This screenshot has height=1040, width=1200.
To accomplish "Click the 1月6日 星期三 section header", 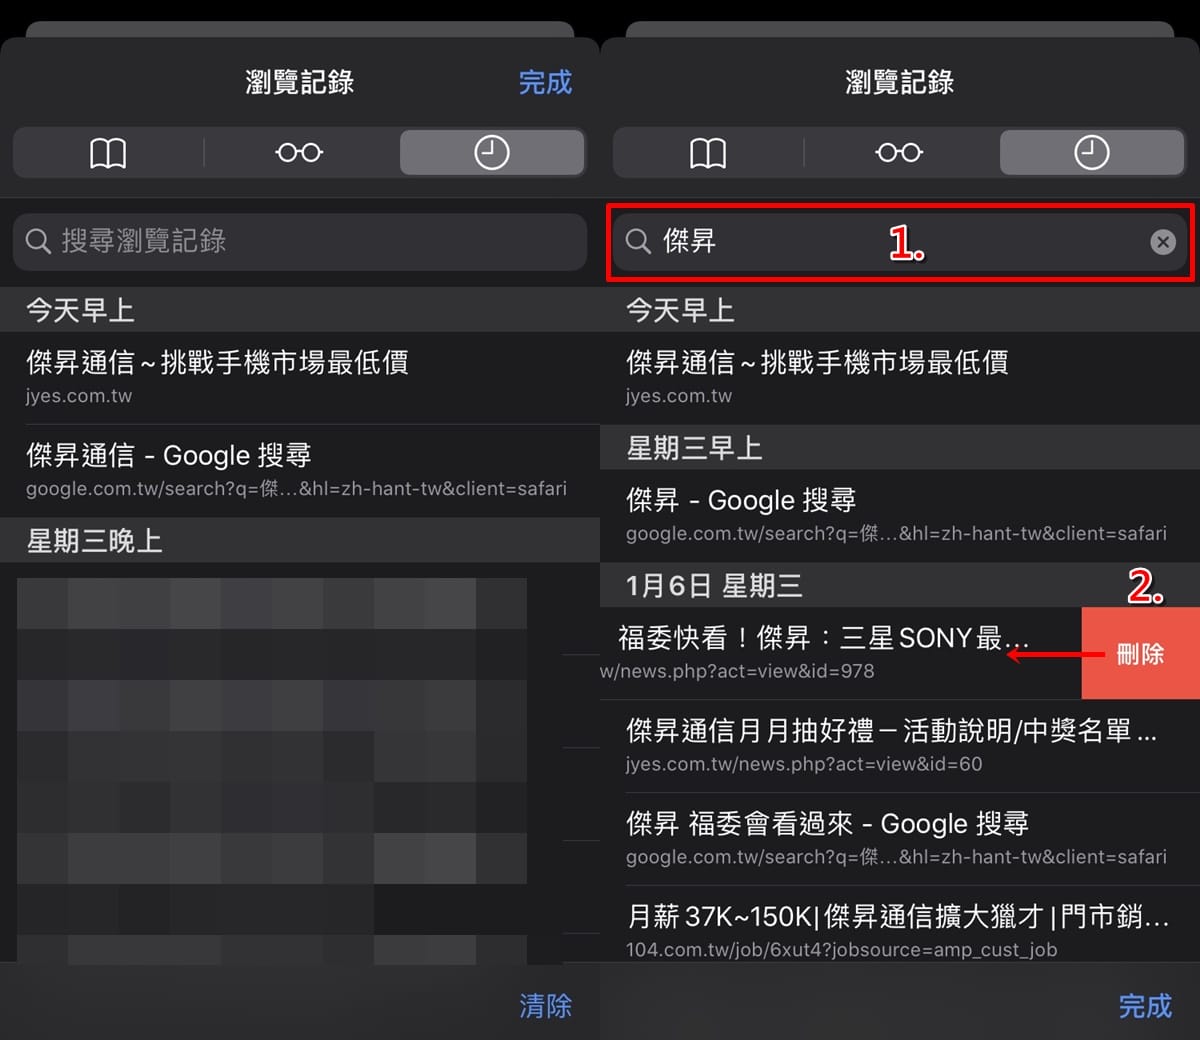I will [900, 585].
